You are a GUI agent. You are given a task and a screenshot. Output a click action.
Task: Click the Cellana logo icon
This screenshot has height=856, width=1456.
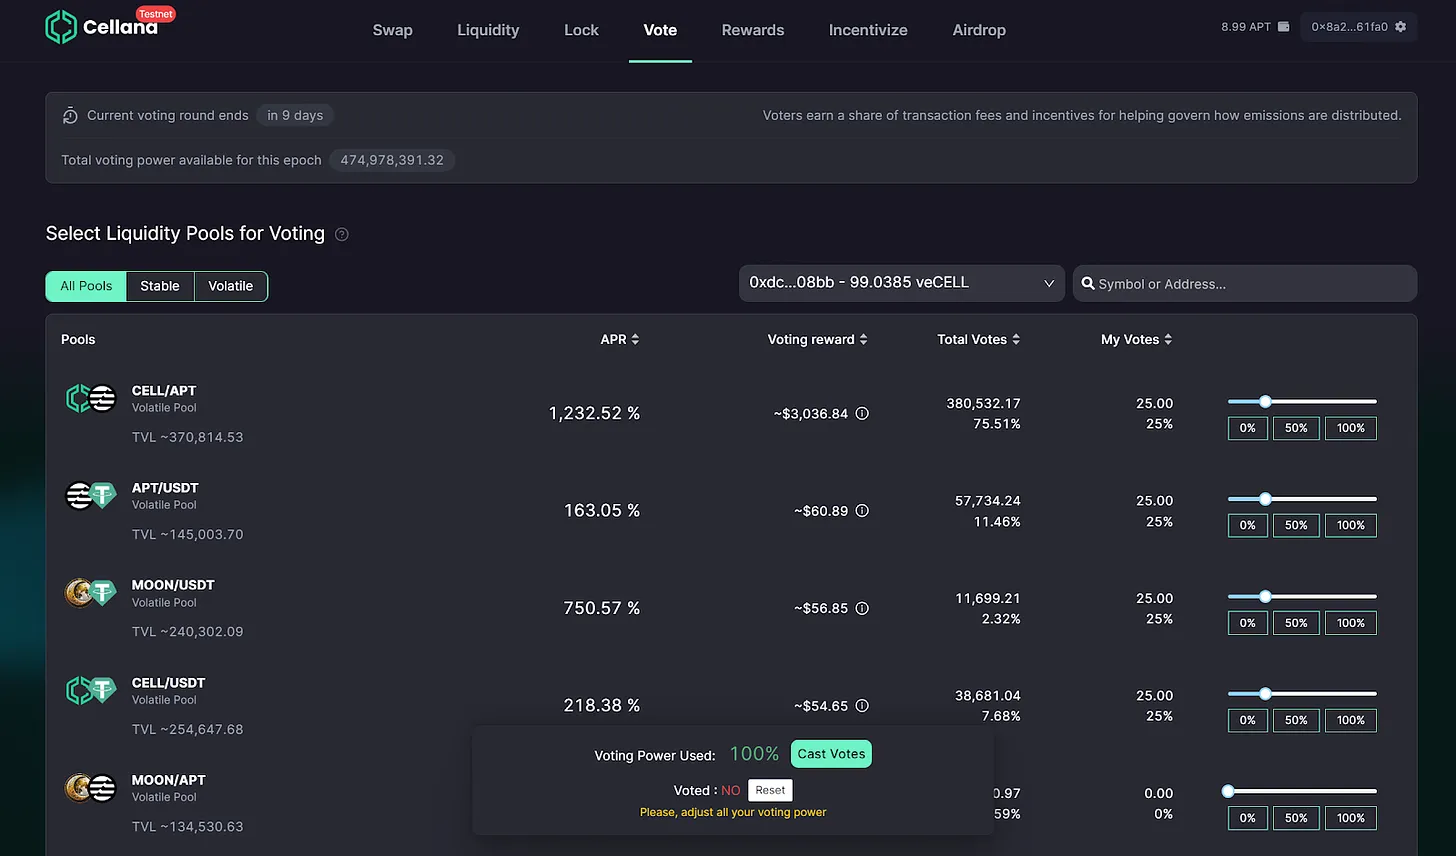pyautogui.click(x=61, y=27)
